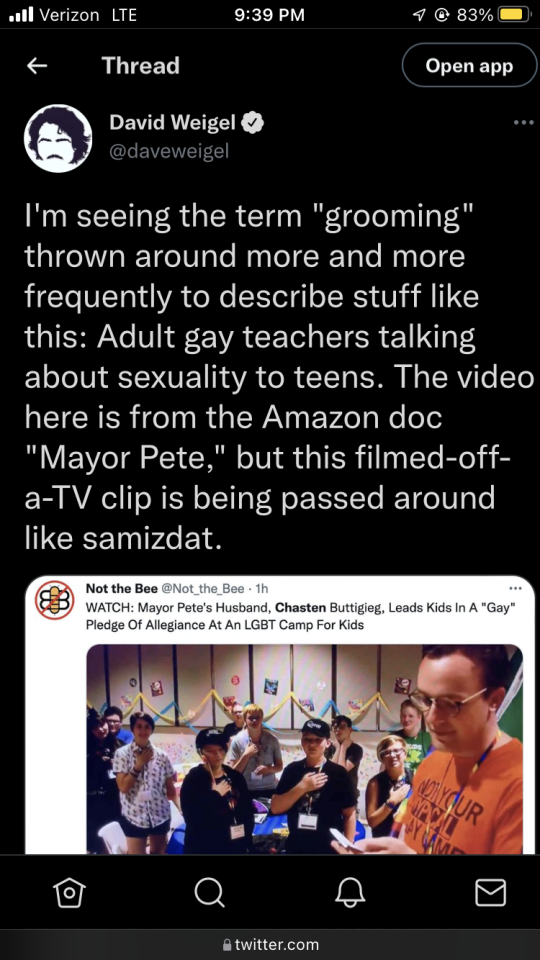Image resolution: width=540 pixels, height=960 pixels.
Task: Click David Weigel's profile avatar
Action: click(58, 138)
